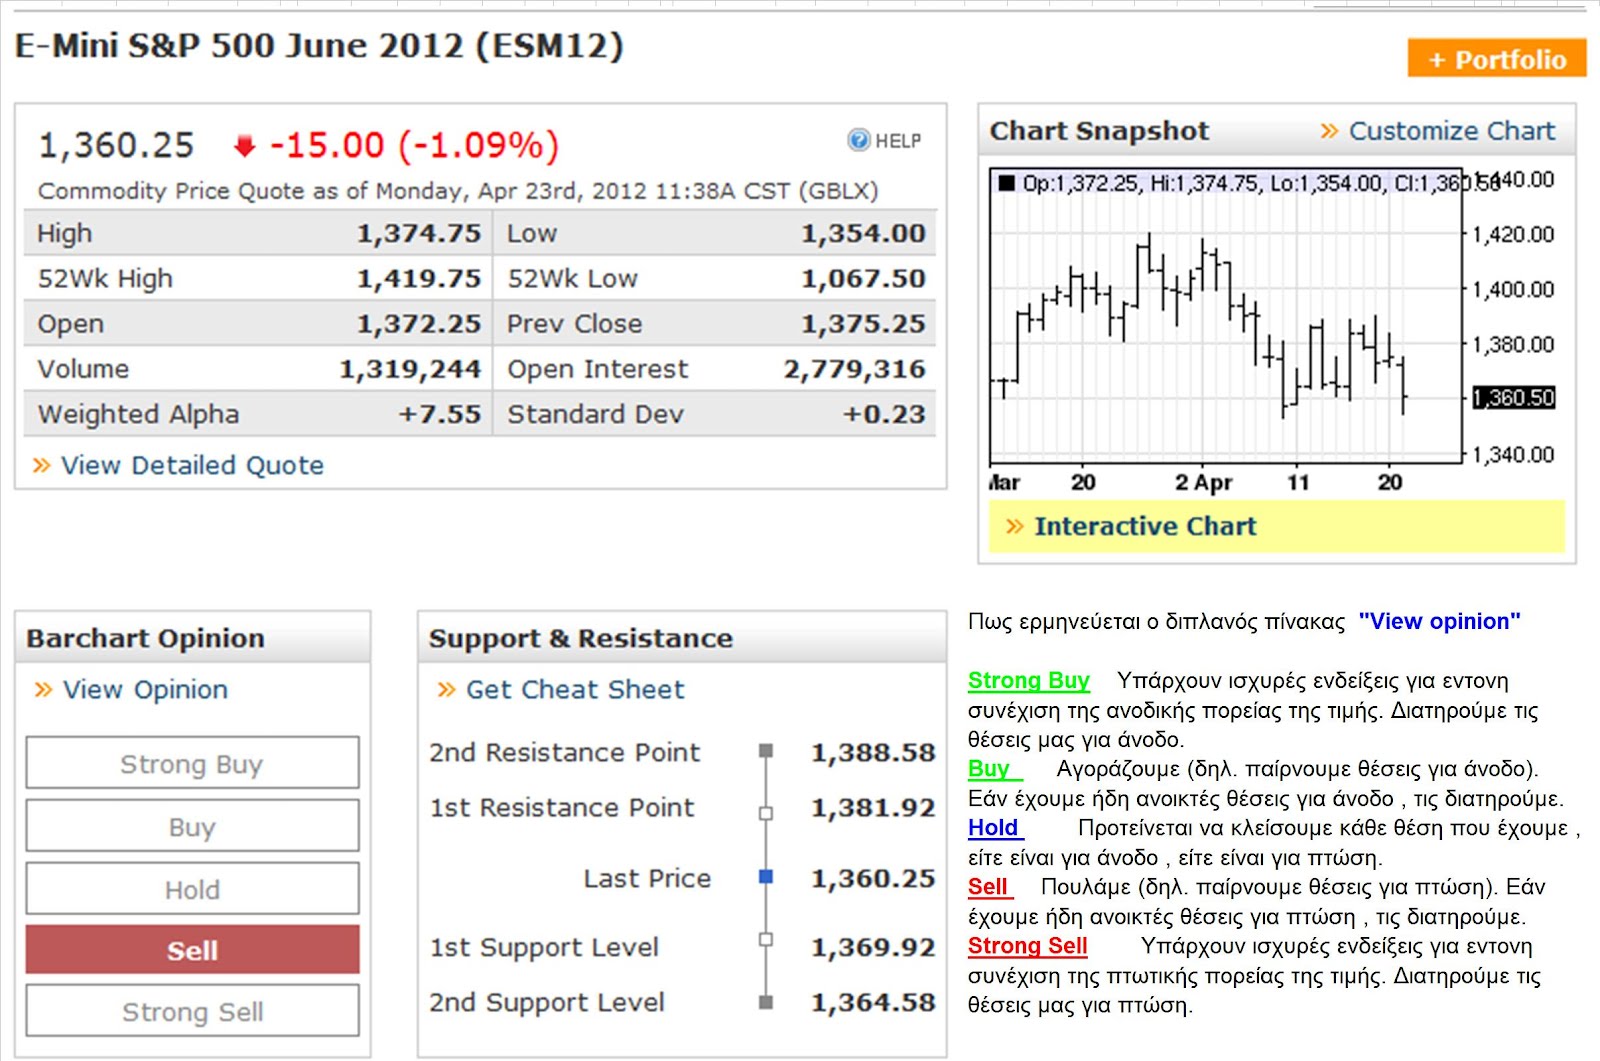The height and width of the screenshot is (1061, 1600).
Task: Click the 1st Support Level value 1,369.92
Action: [873, 948]
